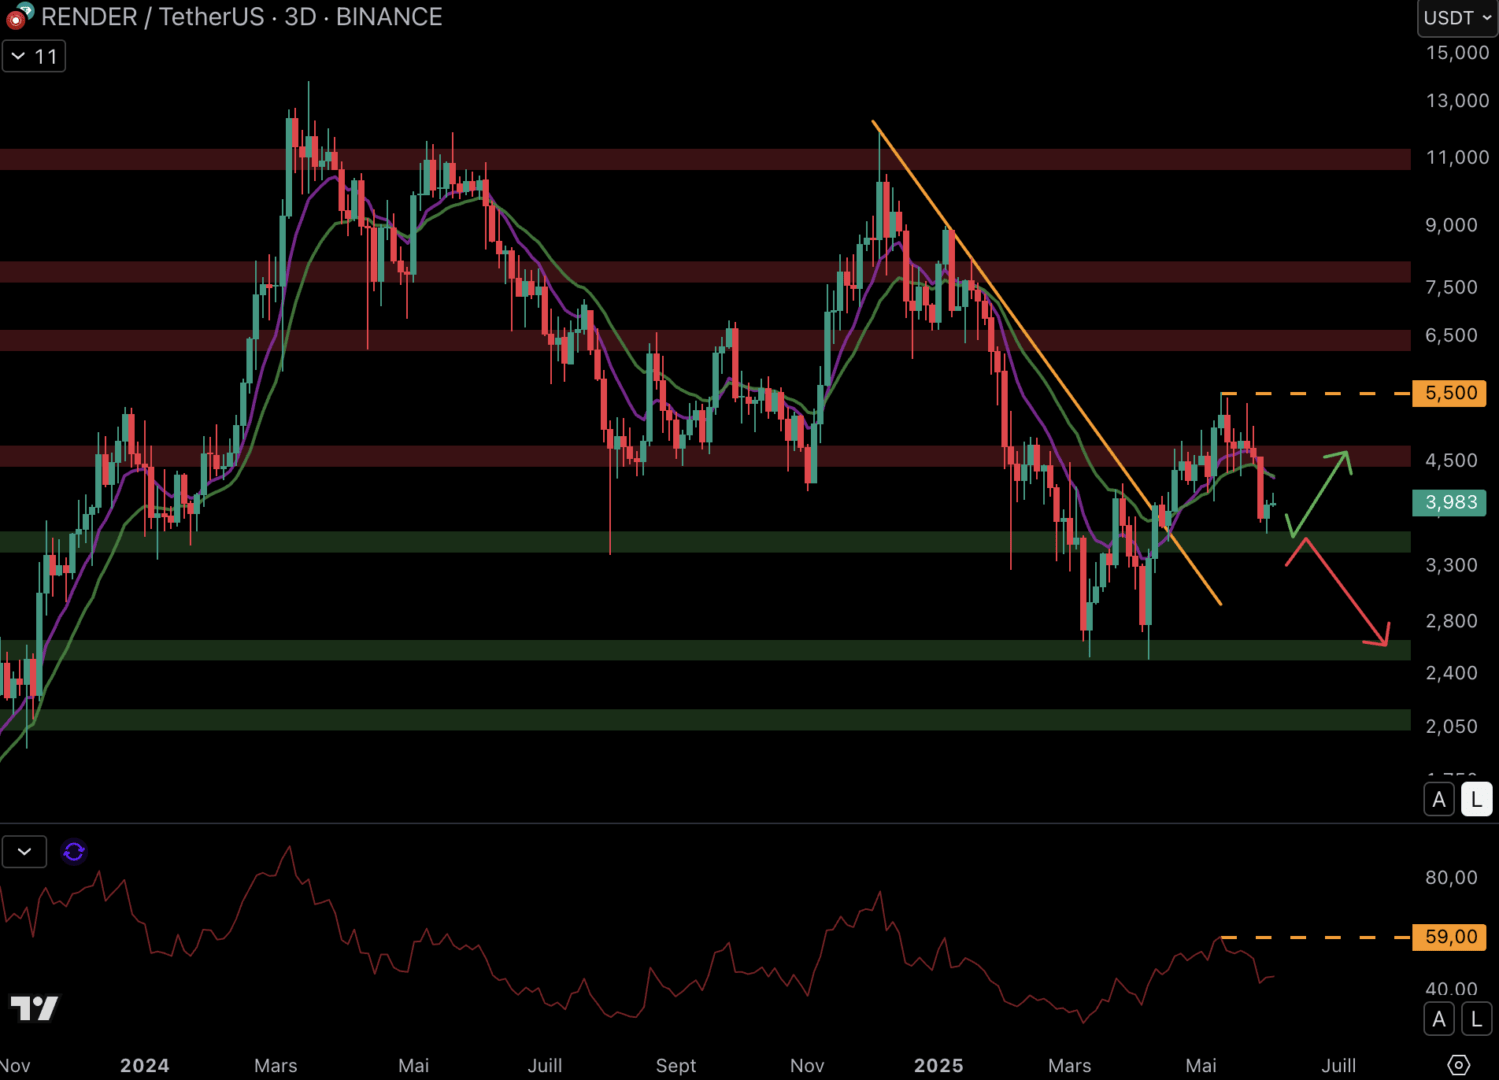Collapse the indicator pane legend chevron
The image size is (1499, 1080).
(24, 852)
